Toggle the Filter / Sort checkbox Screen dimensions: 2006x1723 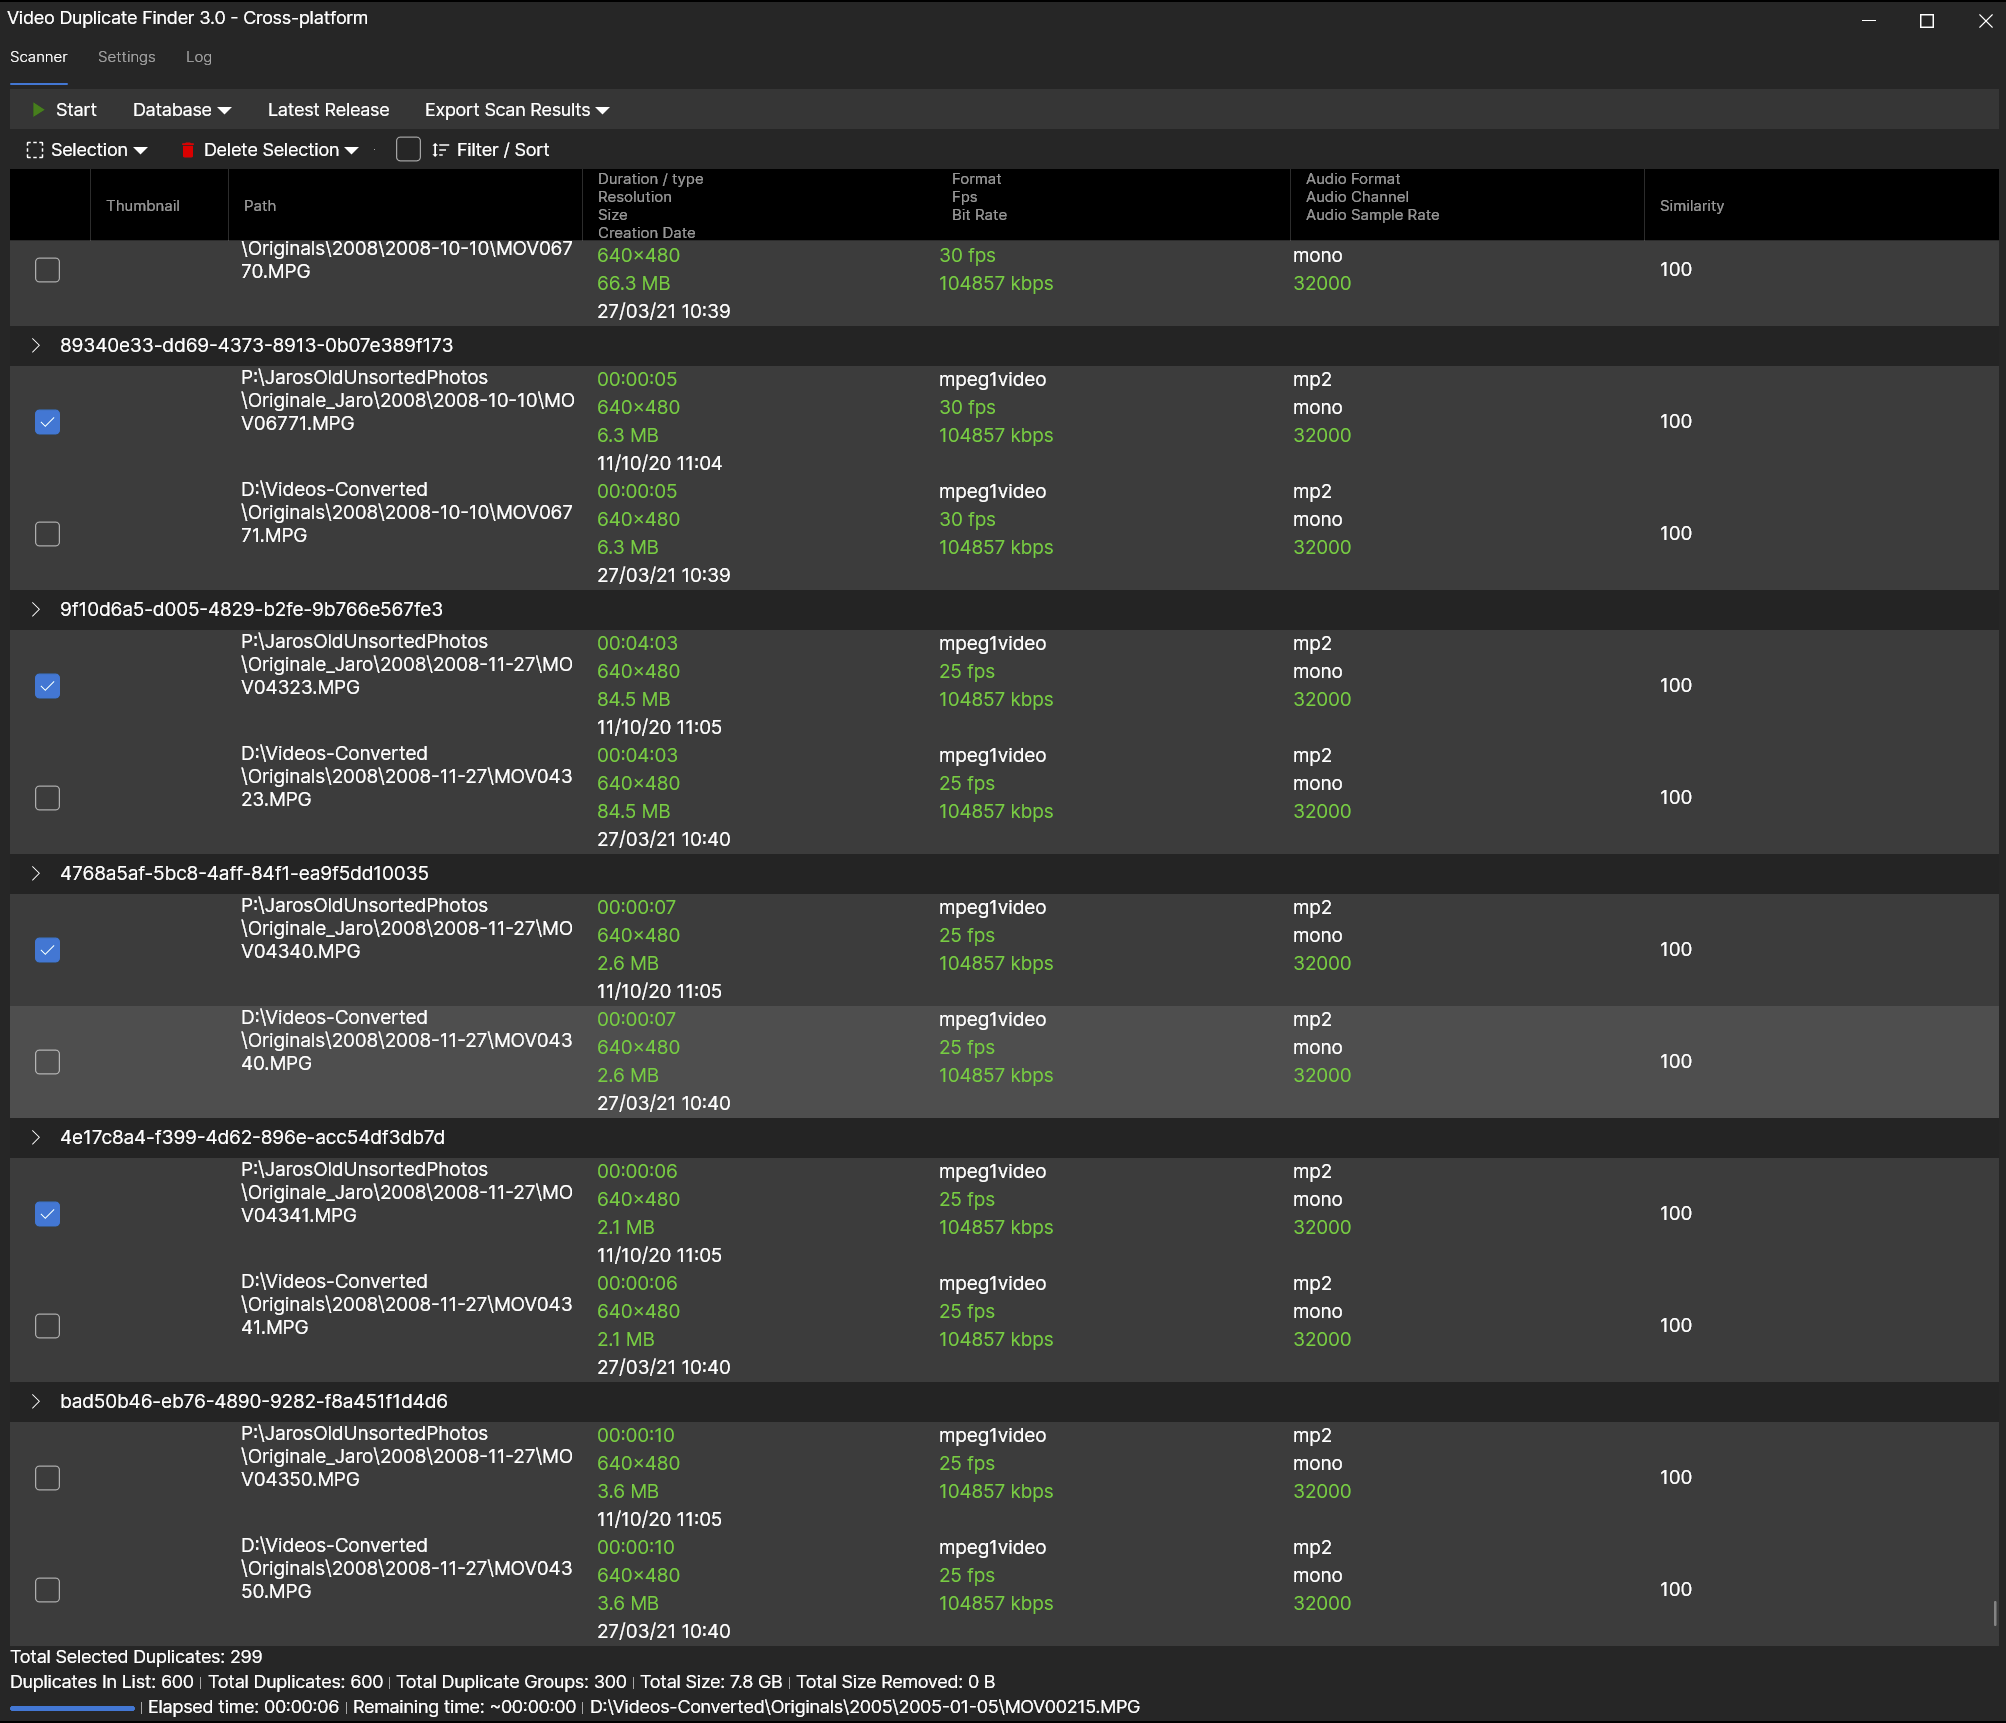(x=408, y=149)
